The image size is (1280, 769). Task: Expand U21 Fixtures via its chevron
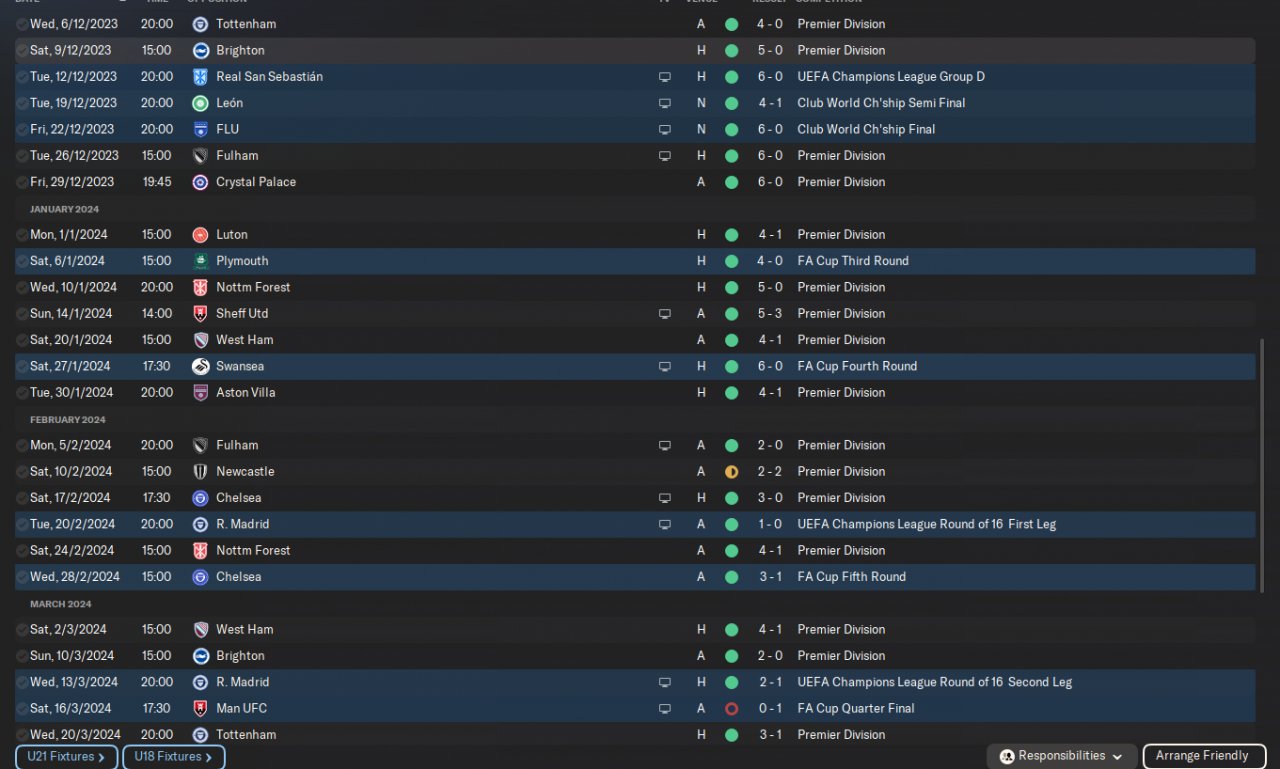(x=101, y=757)
